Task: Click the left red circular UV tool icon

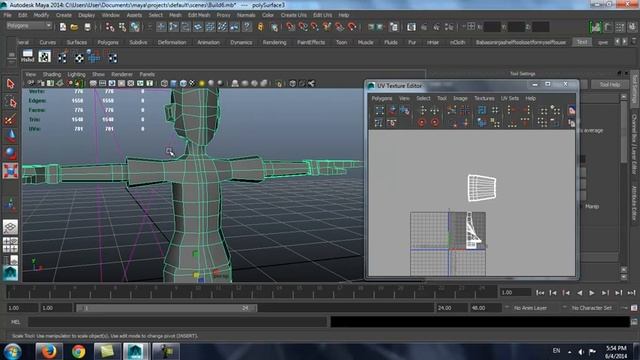Action: 422,122
